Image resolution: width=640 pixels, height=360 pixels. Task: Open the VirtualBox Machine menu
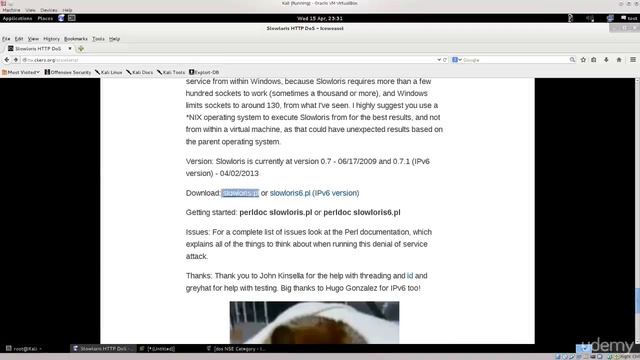(11, 10)
